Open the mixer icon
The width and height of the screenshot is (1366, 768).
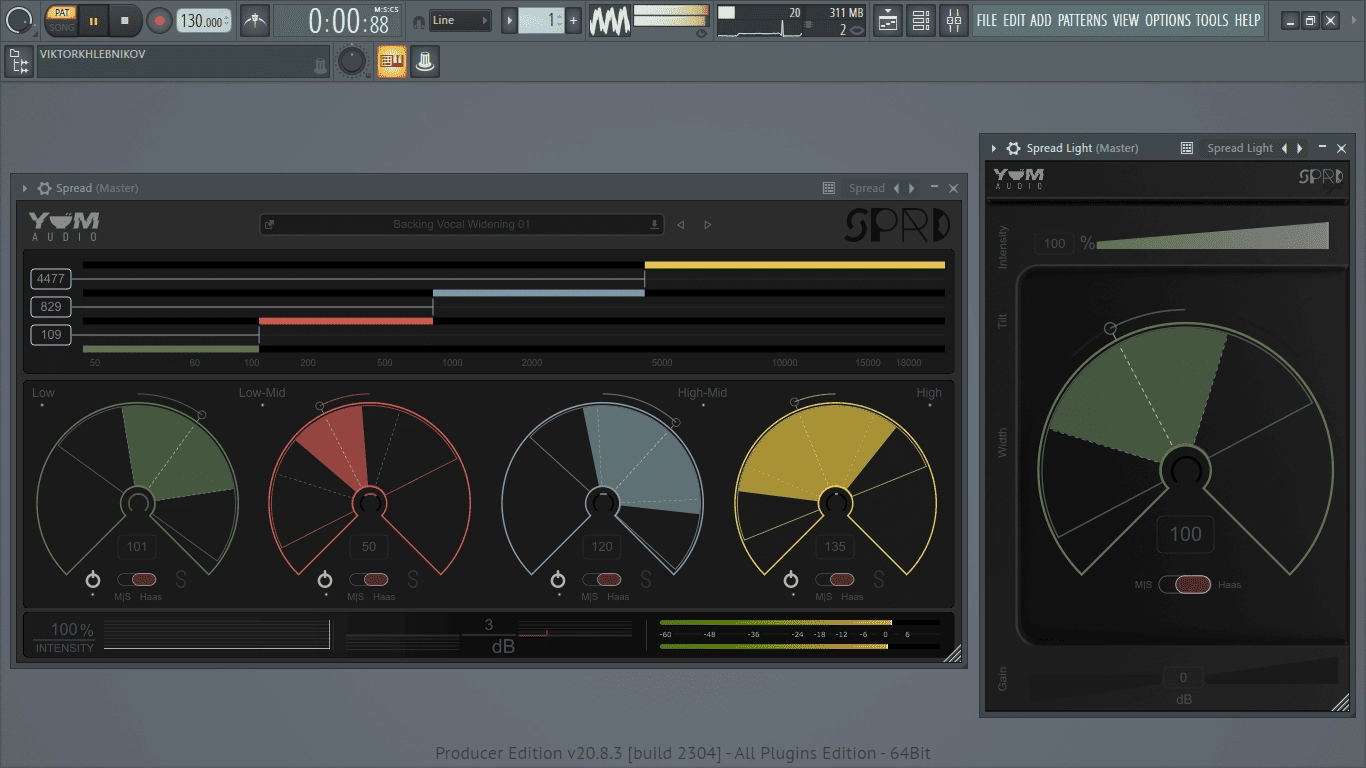point(954,20)
